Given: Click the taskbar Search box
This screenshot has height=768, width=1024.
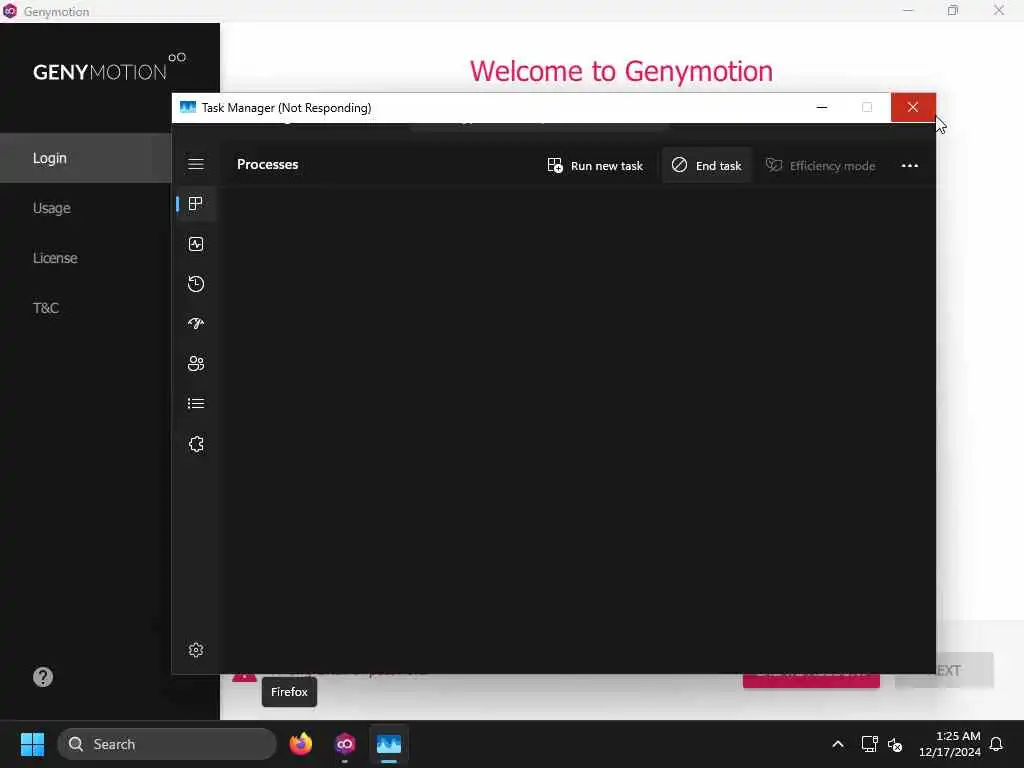Looking at the screenshot, I should point(167,744).
